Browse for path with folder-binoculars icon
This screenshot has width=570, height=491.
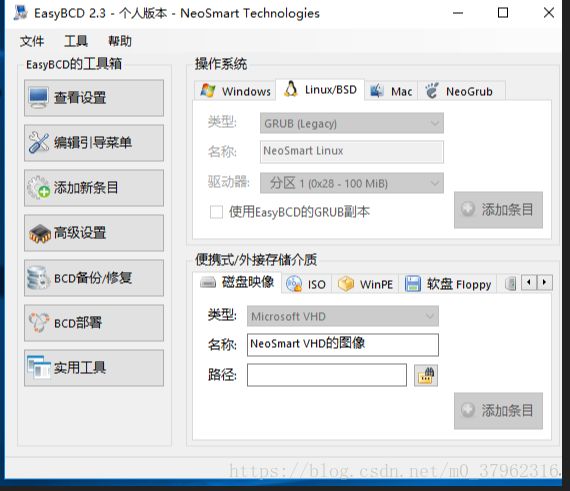(x=426, y=375)
